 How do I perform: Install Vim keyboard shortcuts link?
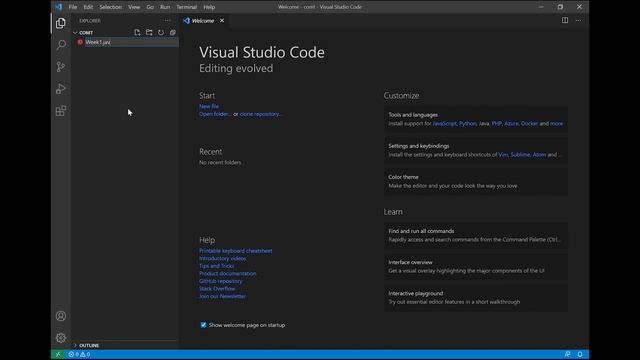[503, 155]
